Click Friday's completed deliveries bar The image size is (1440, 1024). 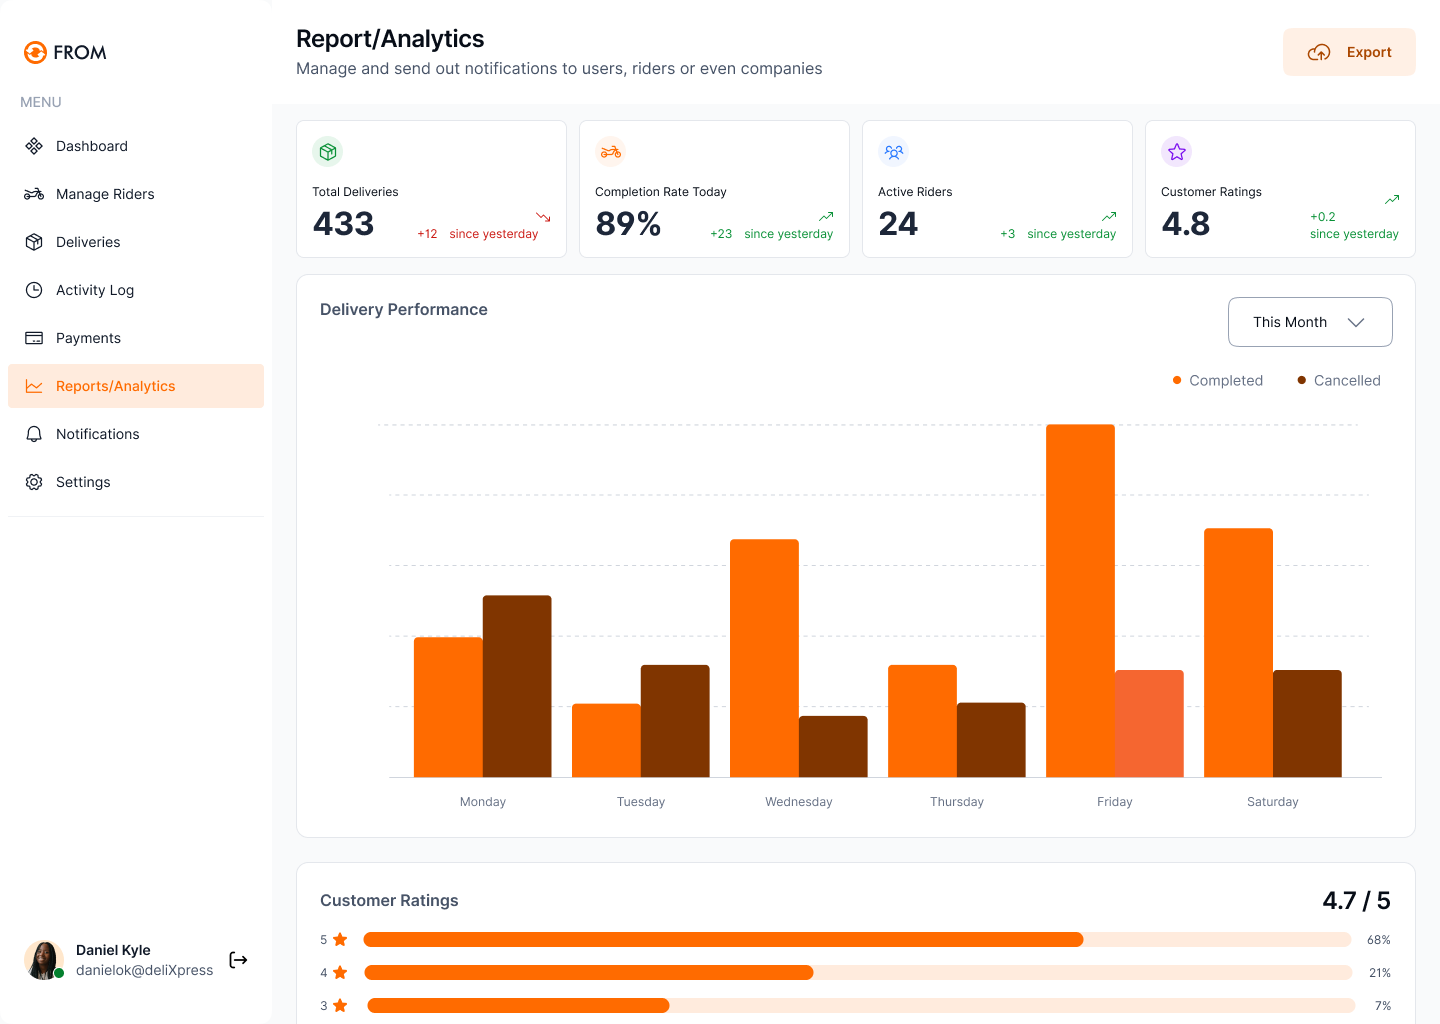coord(1080,600)
